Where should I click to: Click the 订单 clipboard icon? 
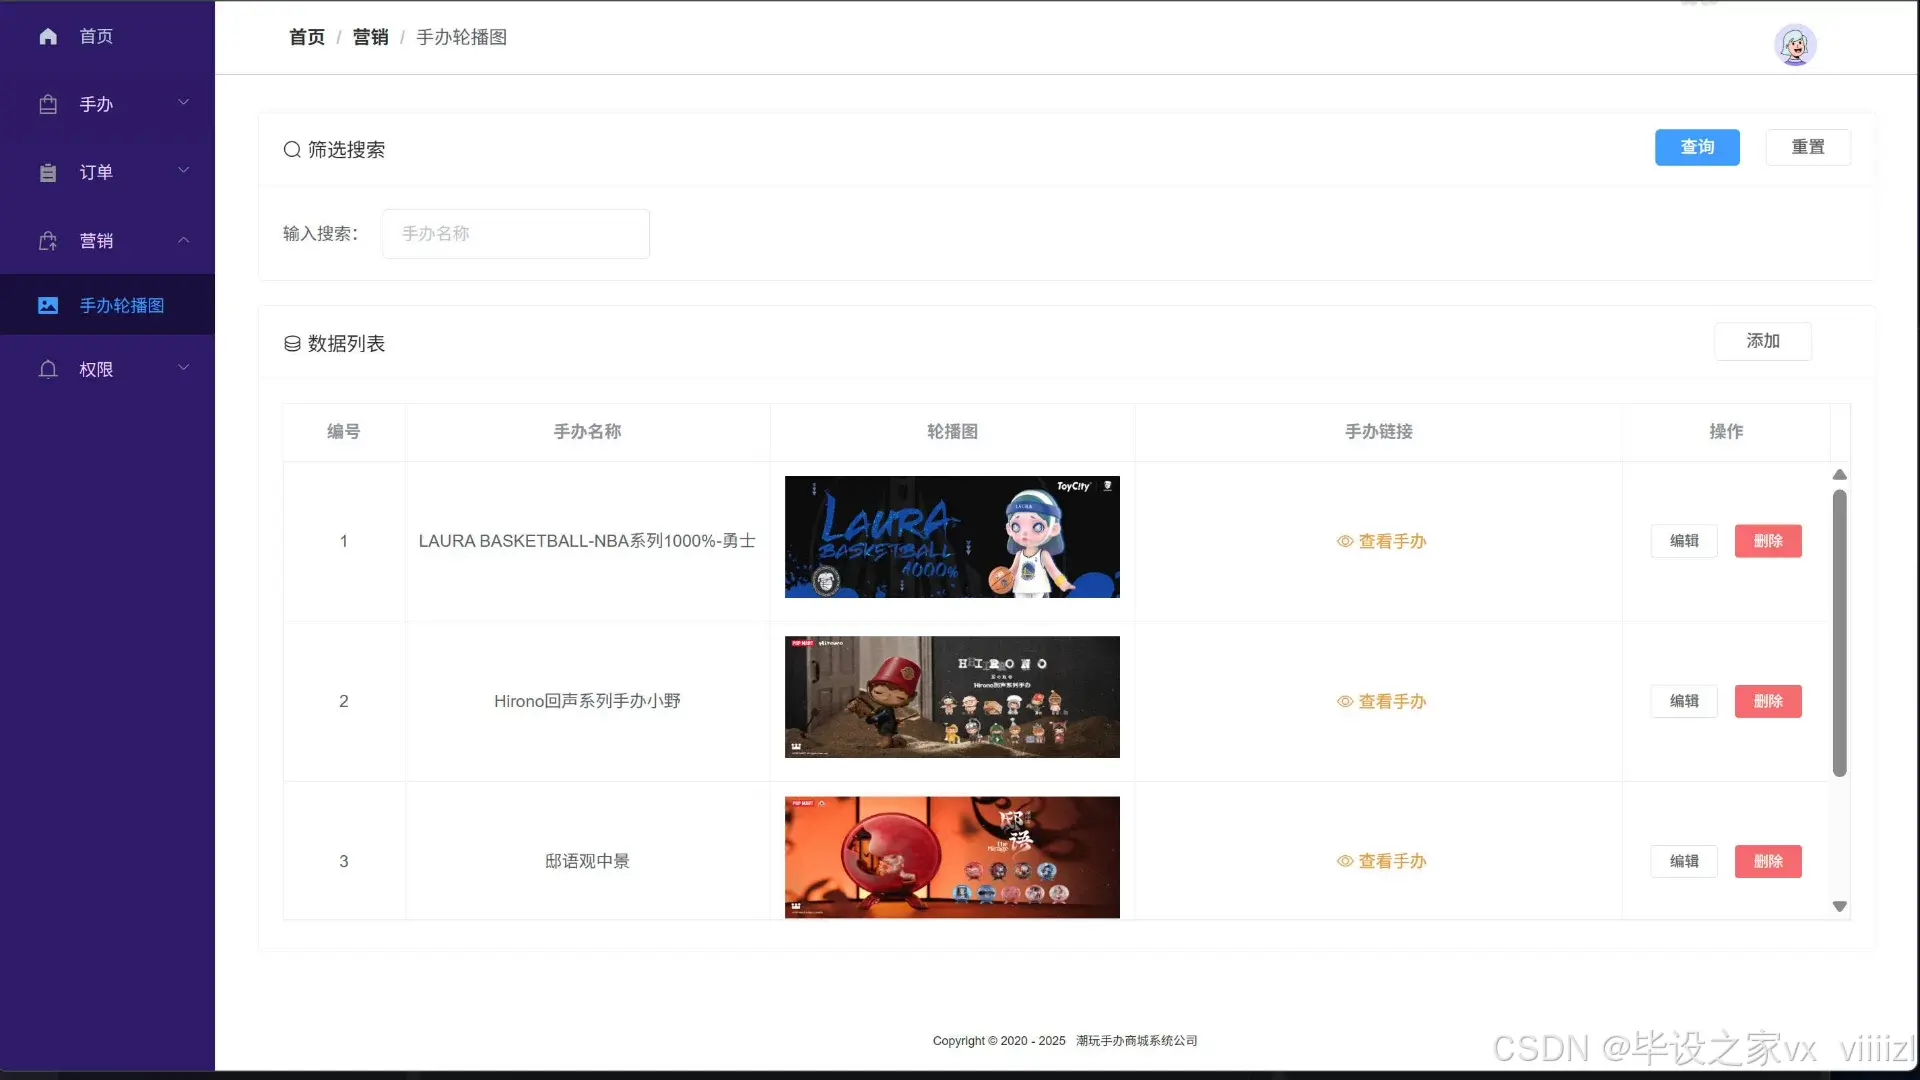pos(48,172)
